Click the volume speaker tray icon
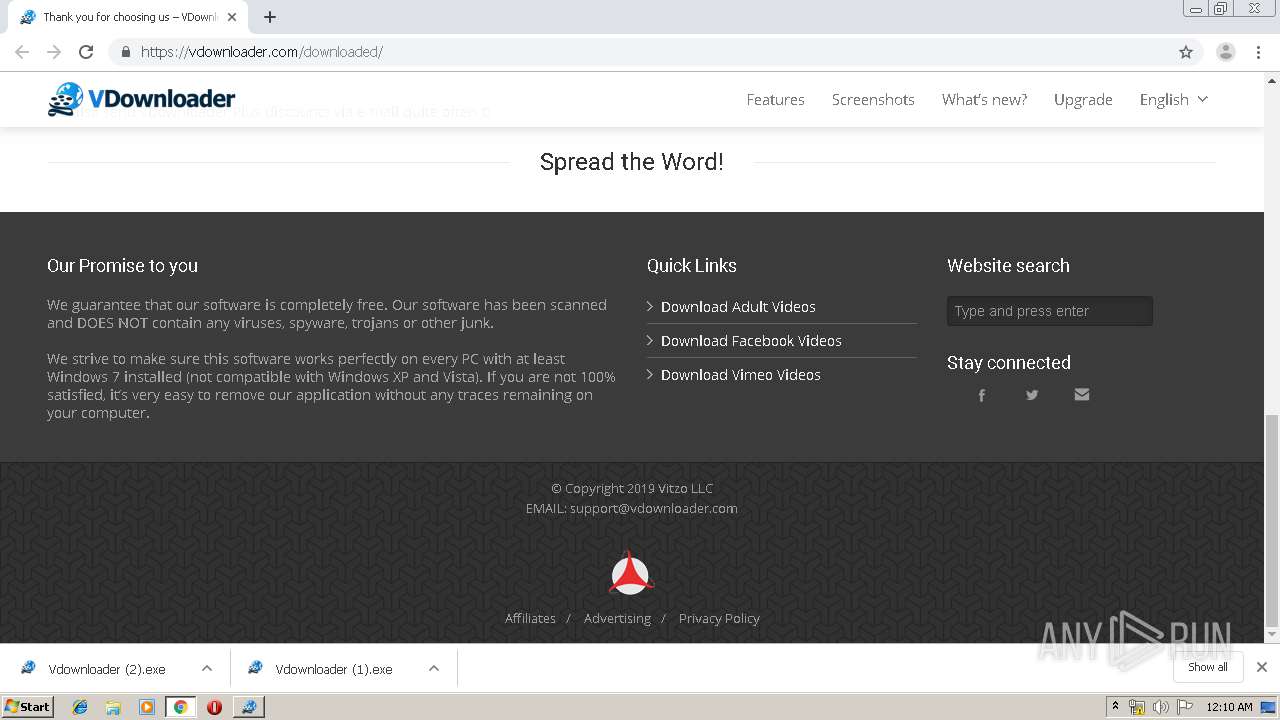 (x=1160, y=707)
